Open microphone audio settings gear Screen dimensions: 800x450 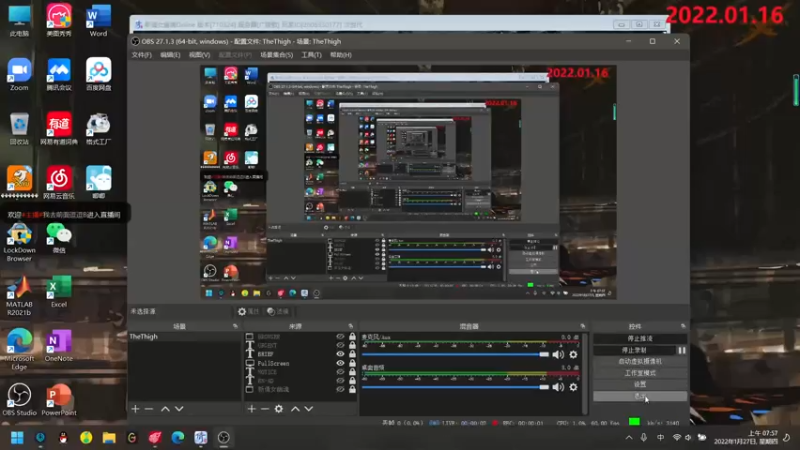(573, 355)
